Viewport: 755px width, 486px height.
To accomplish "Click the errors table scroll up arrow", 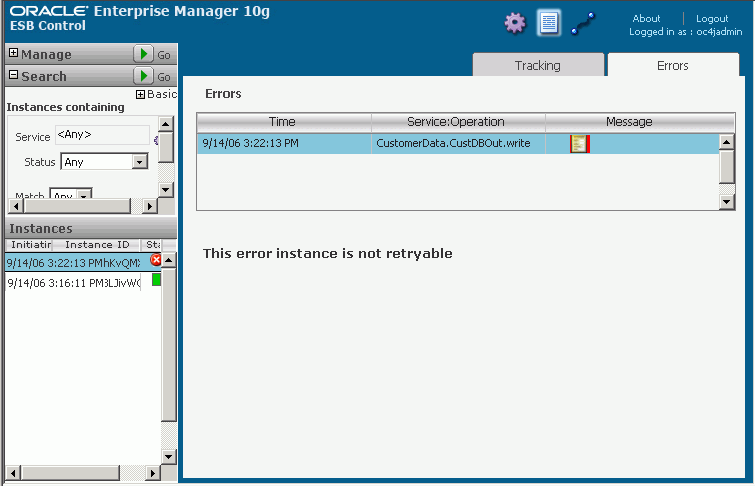I will point(726,142).
